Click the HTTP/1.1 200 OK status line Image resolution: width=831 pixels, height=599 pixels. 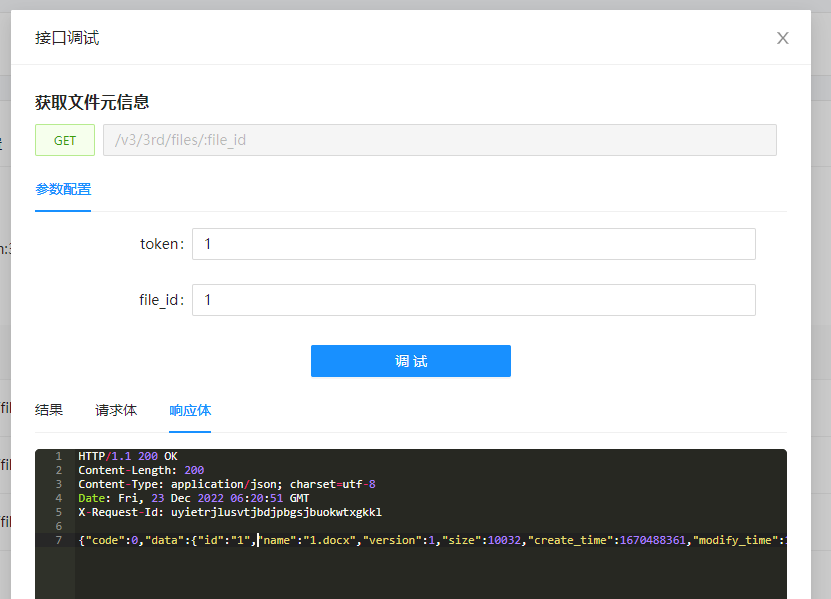coord(127,456)
